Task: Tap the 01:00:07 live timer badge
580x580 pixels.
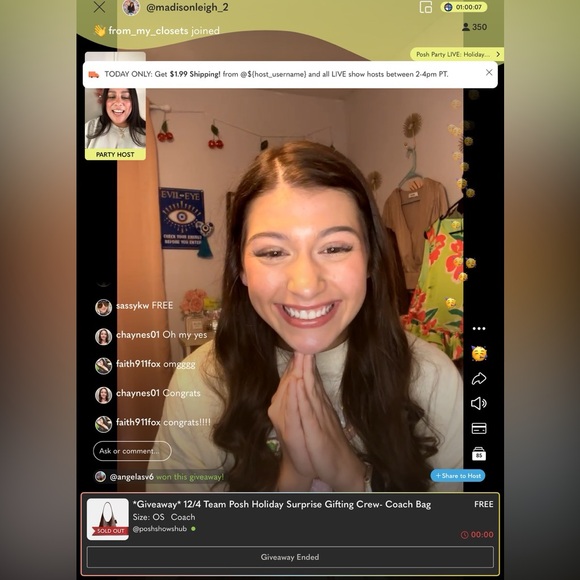Action: pyautogui.click(x=464, y=7)
